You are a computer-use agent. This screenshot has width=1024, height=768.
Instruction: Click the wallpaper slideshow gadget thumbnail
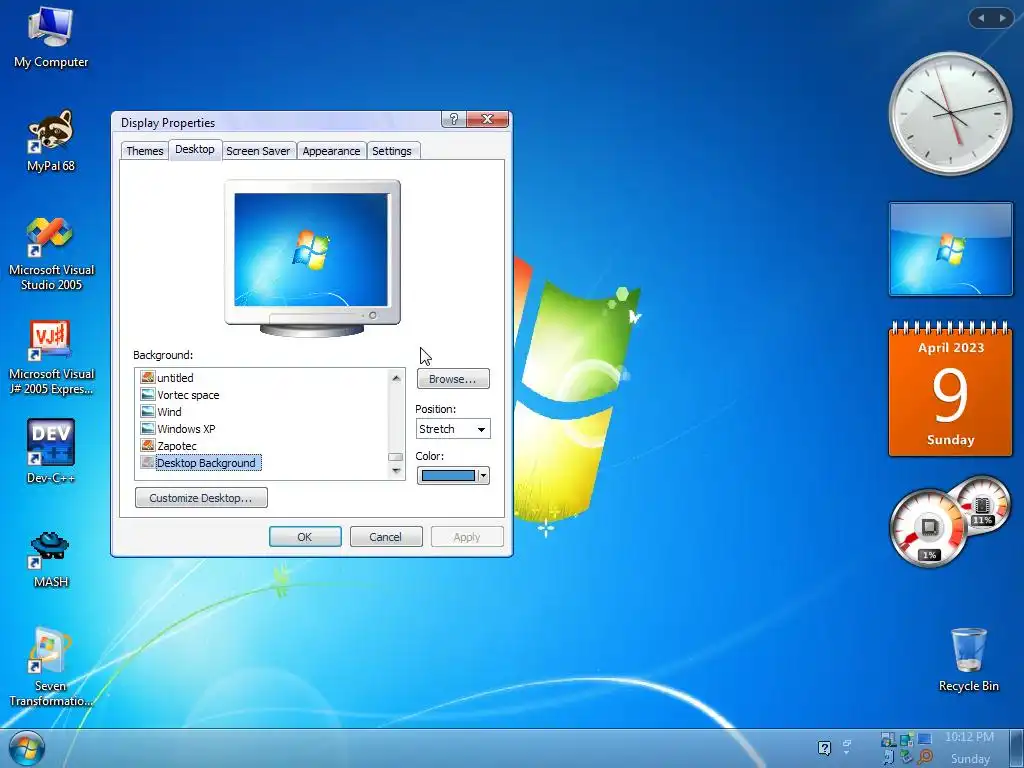(950, 249)
